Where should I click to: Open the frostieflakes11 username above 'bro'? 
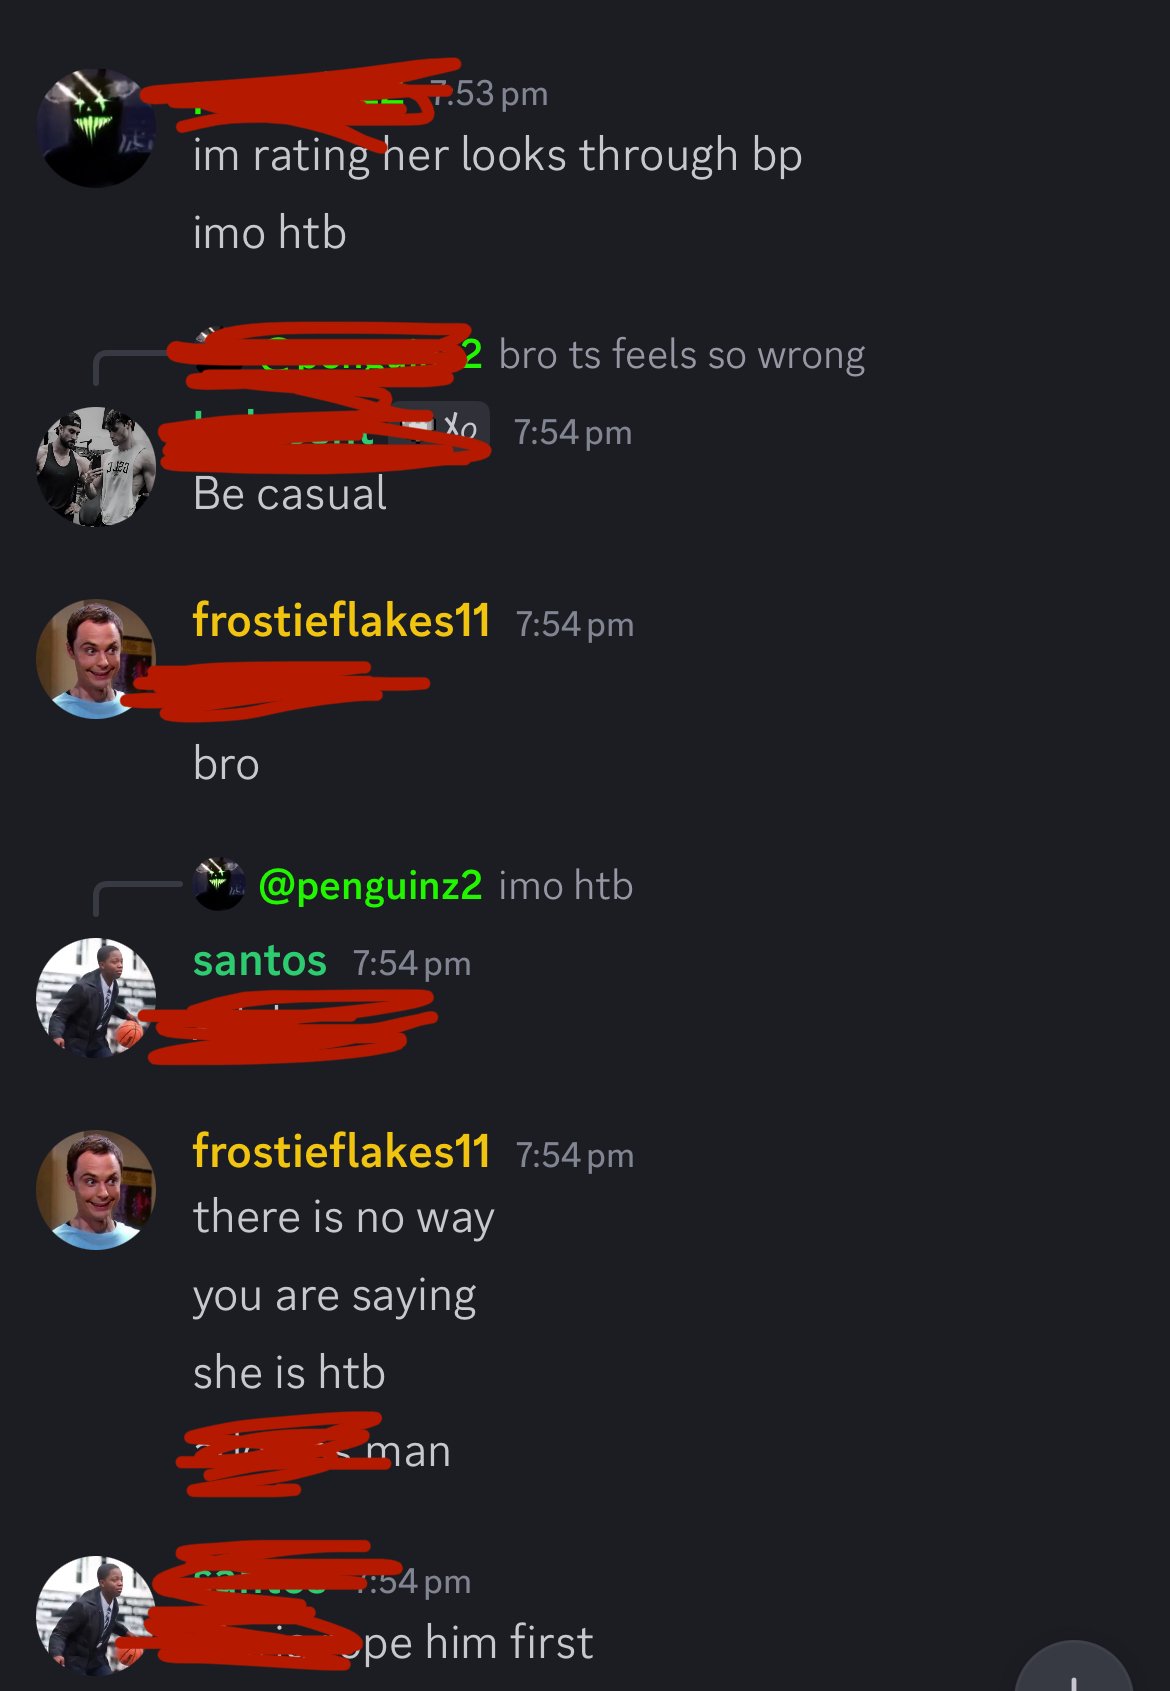tap(341, 621)
